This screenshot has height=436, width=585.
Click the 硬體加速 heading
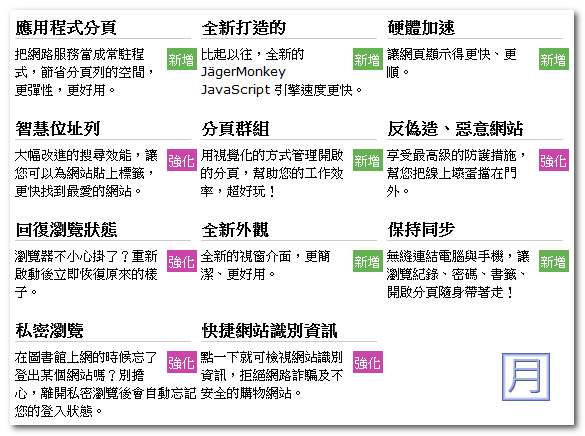pyautogui.click(x=421, y=28)
